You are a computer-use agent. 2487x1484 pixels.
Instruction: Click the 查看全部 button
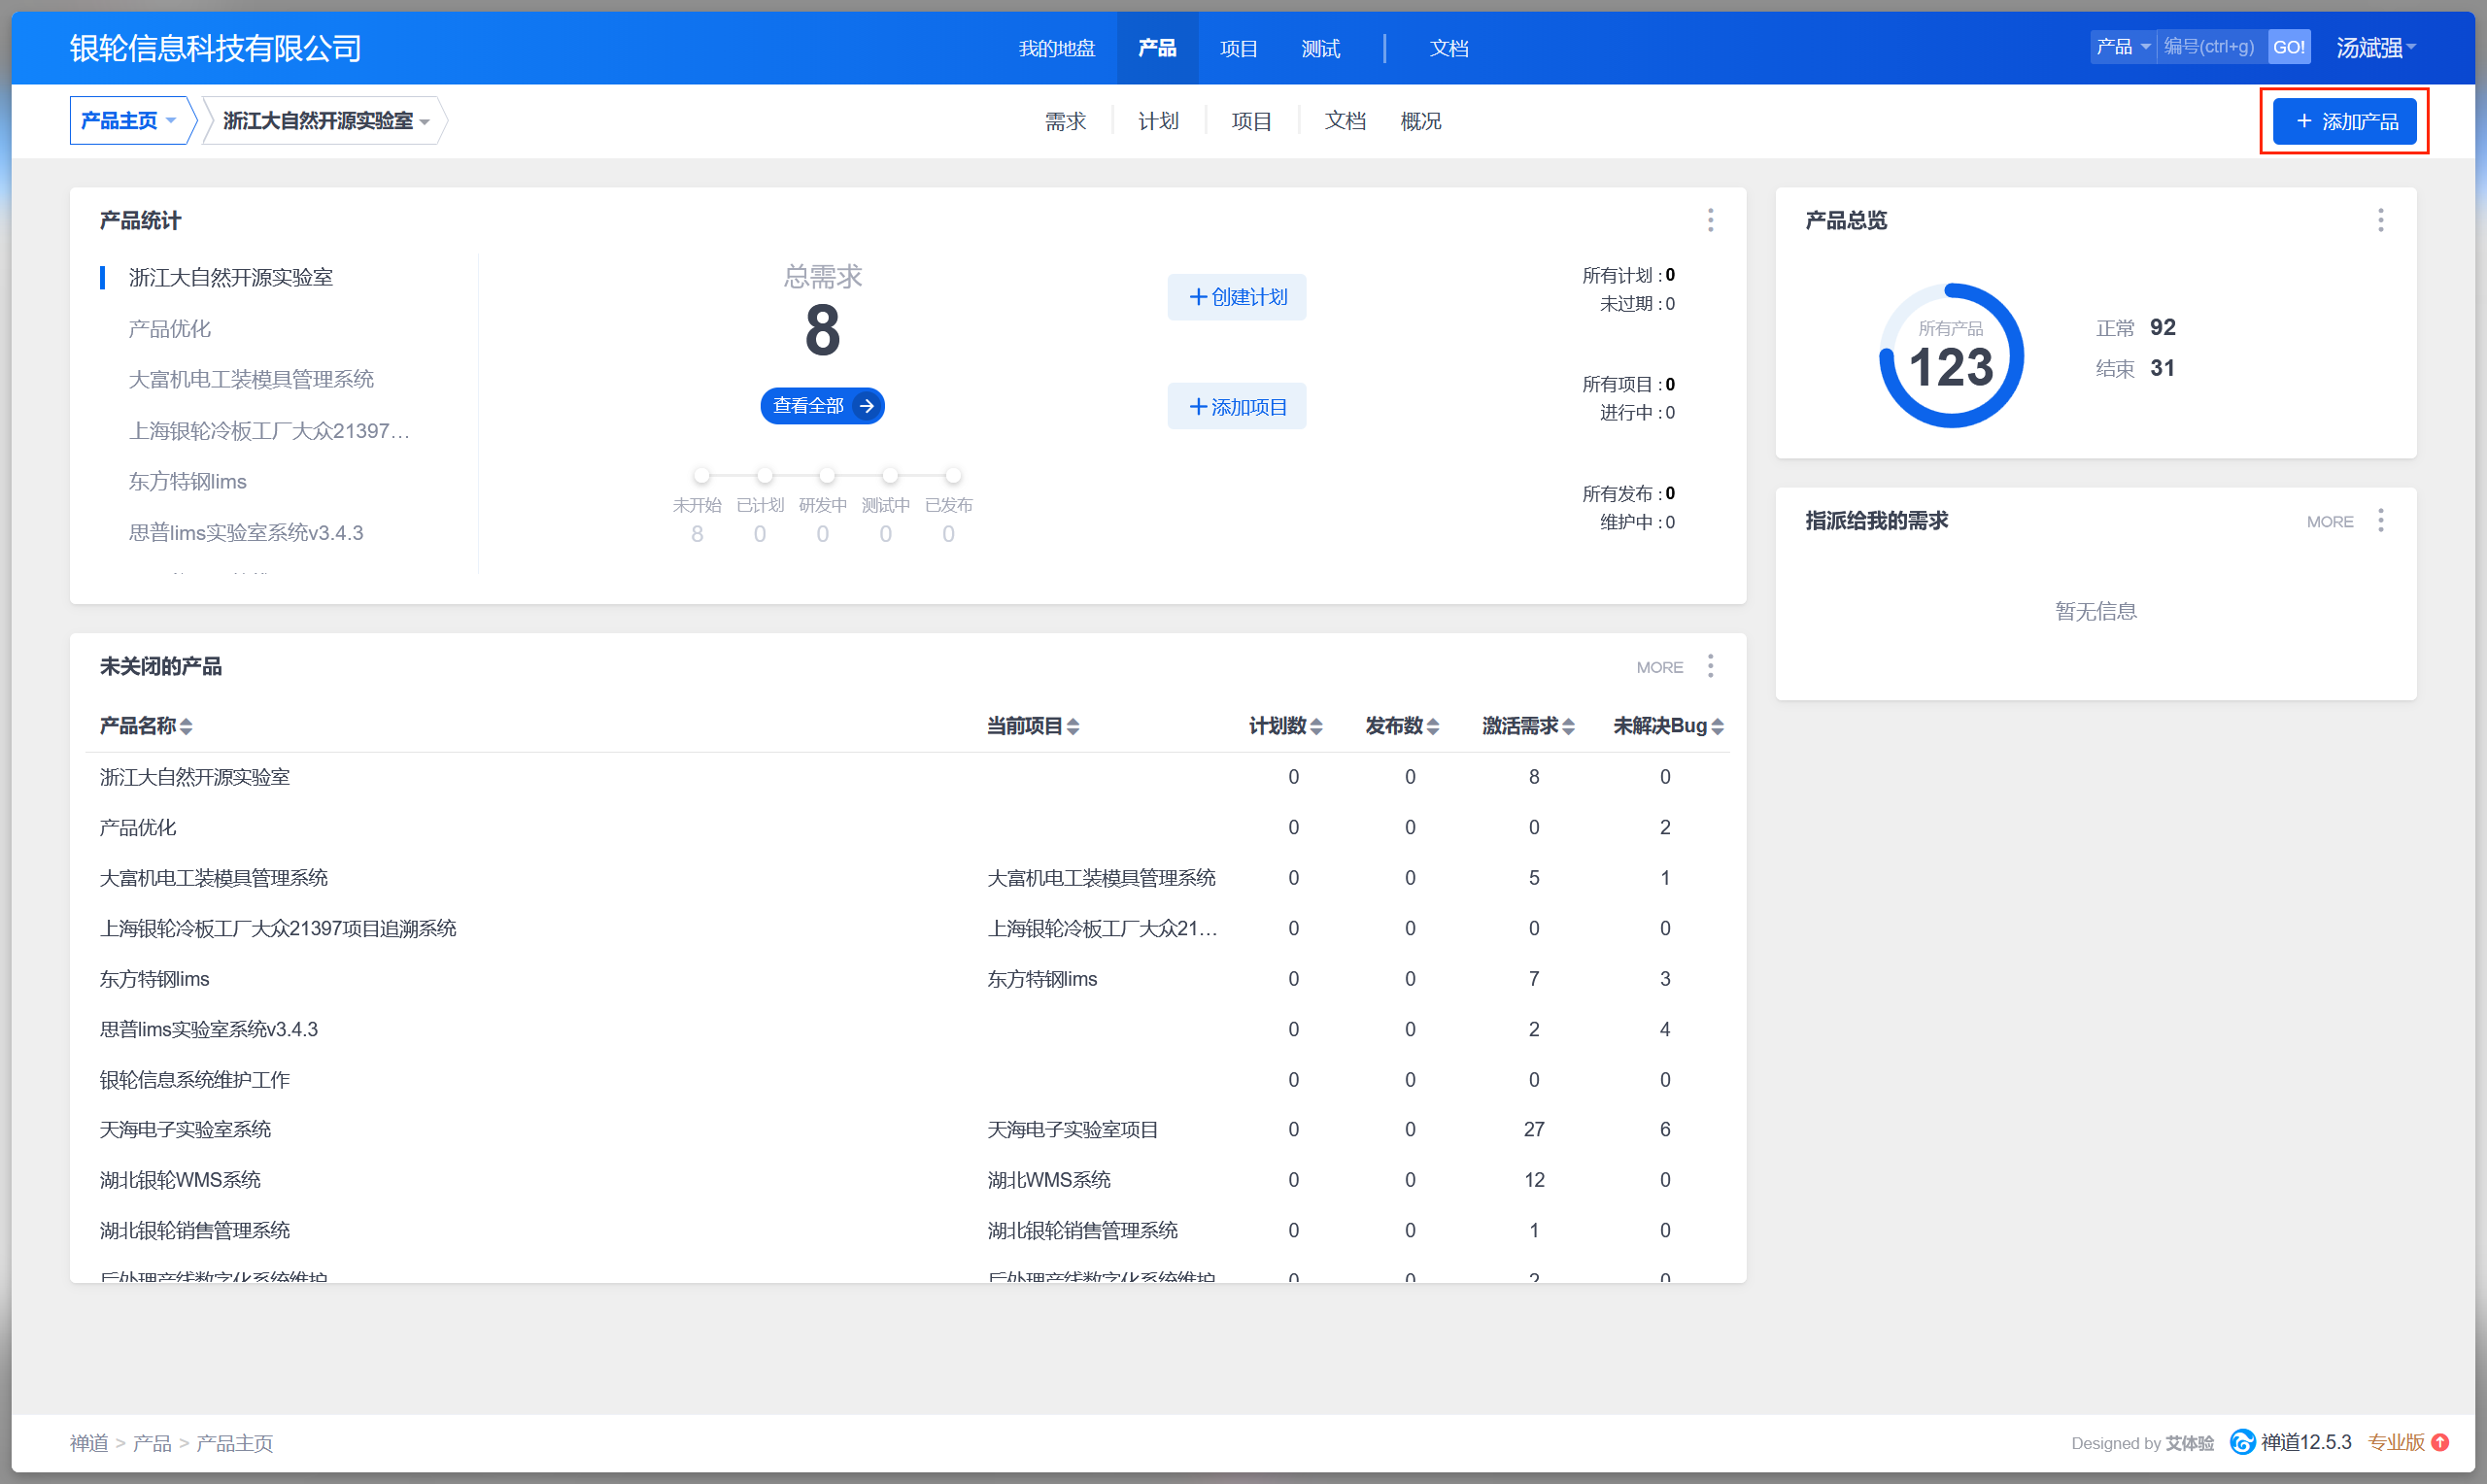click(x=822, y=406)
